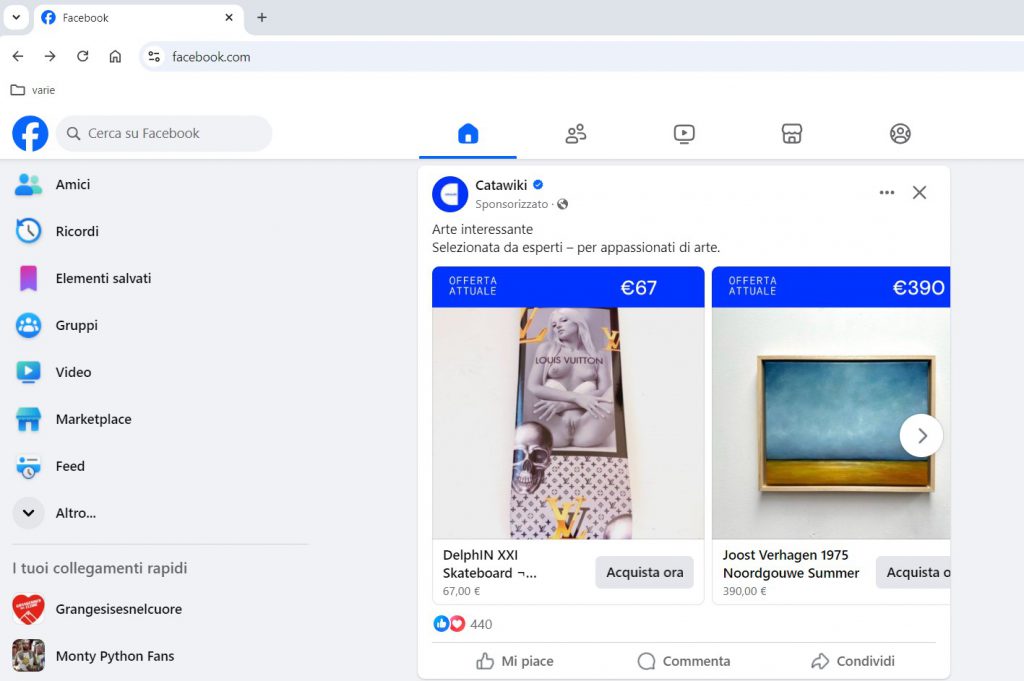Image resolution: width=1024 pixels, height=681 pixels.
Task: Click Condividi on the post
Action: [852, 661]
